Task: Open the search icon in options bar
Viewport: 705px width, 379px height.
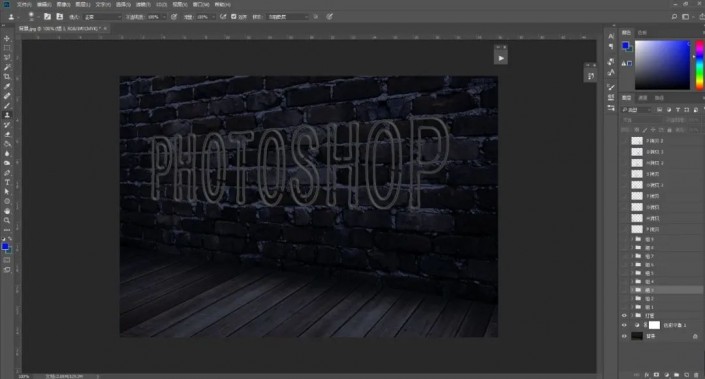Action: pyautogui.click(x=674, y=17)
